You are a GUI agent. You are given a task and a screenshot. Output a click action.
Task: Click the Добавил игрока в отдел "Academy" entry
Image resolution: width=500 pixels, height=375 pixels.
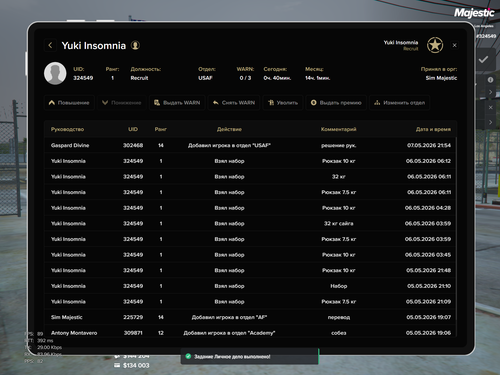click(x=229, y=333)
